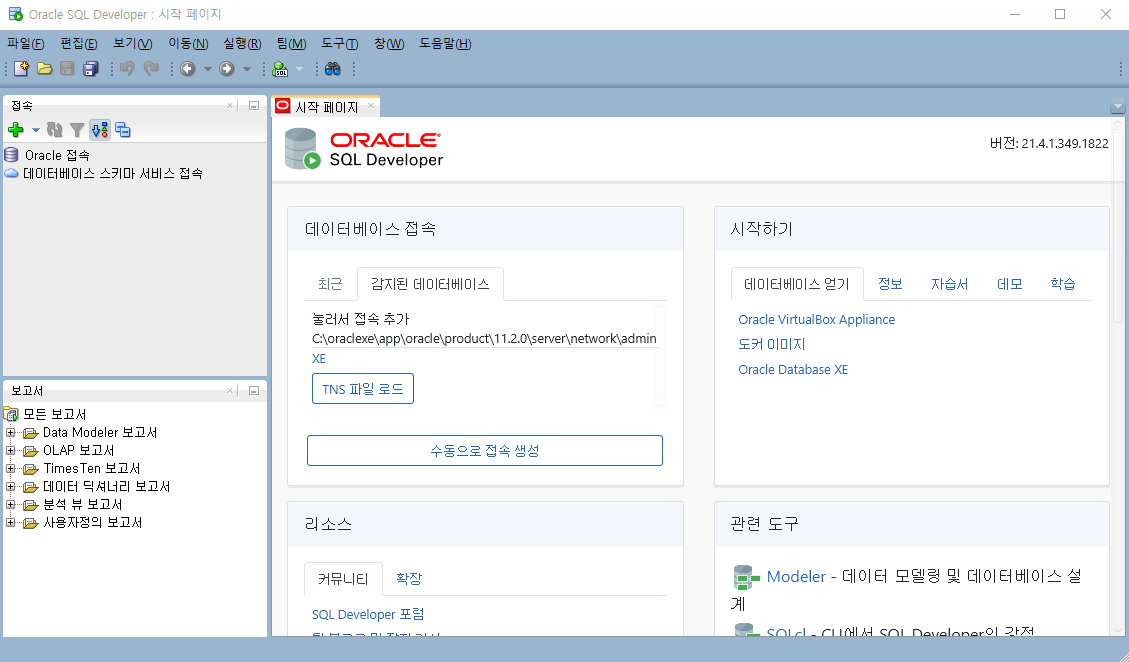
Task: Switch to the 정보 tab
Action: pos(890,284)
